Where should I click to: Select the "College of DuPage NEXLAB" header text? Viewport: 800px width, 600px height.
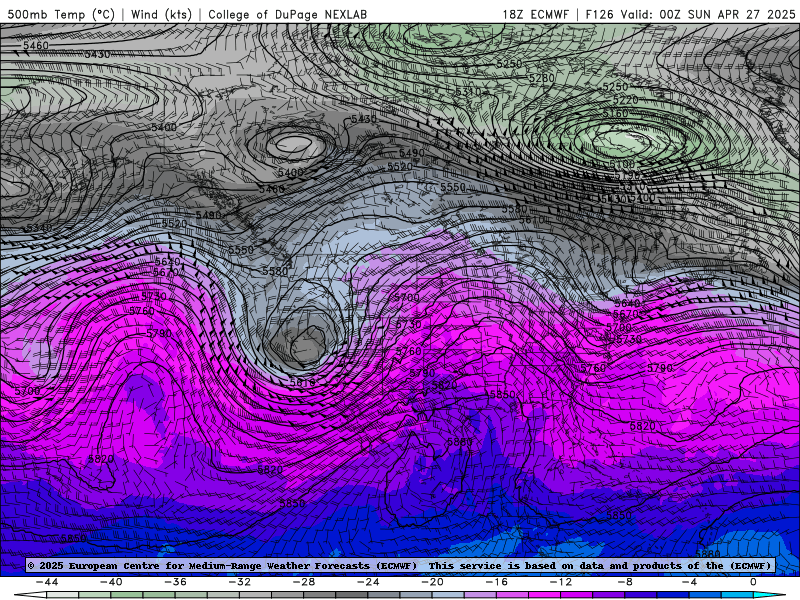287,14
